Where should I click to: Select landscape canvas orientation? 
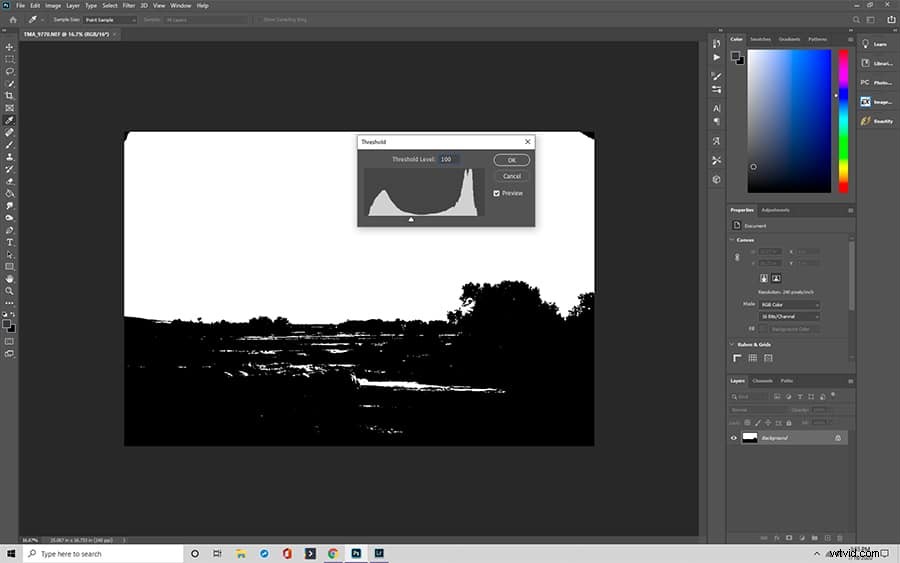click(776, 278)
